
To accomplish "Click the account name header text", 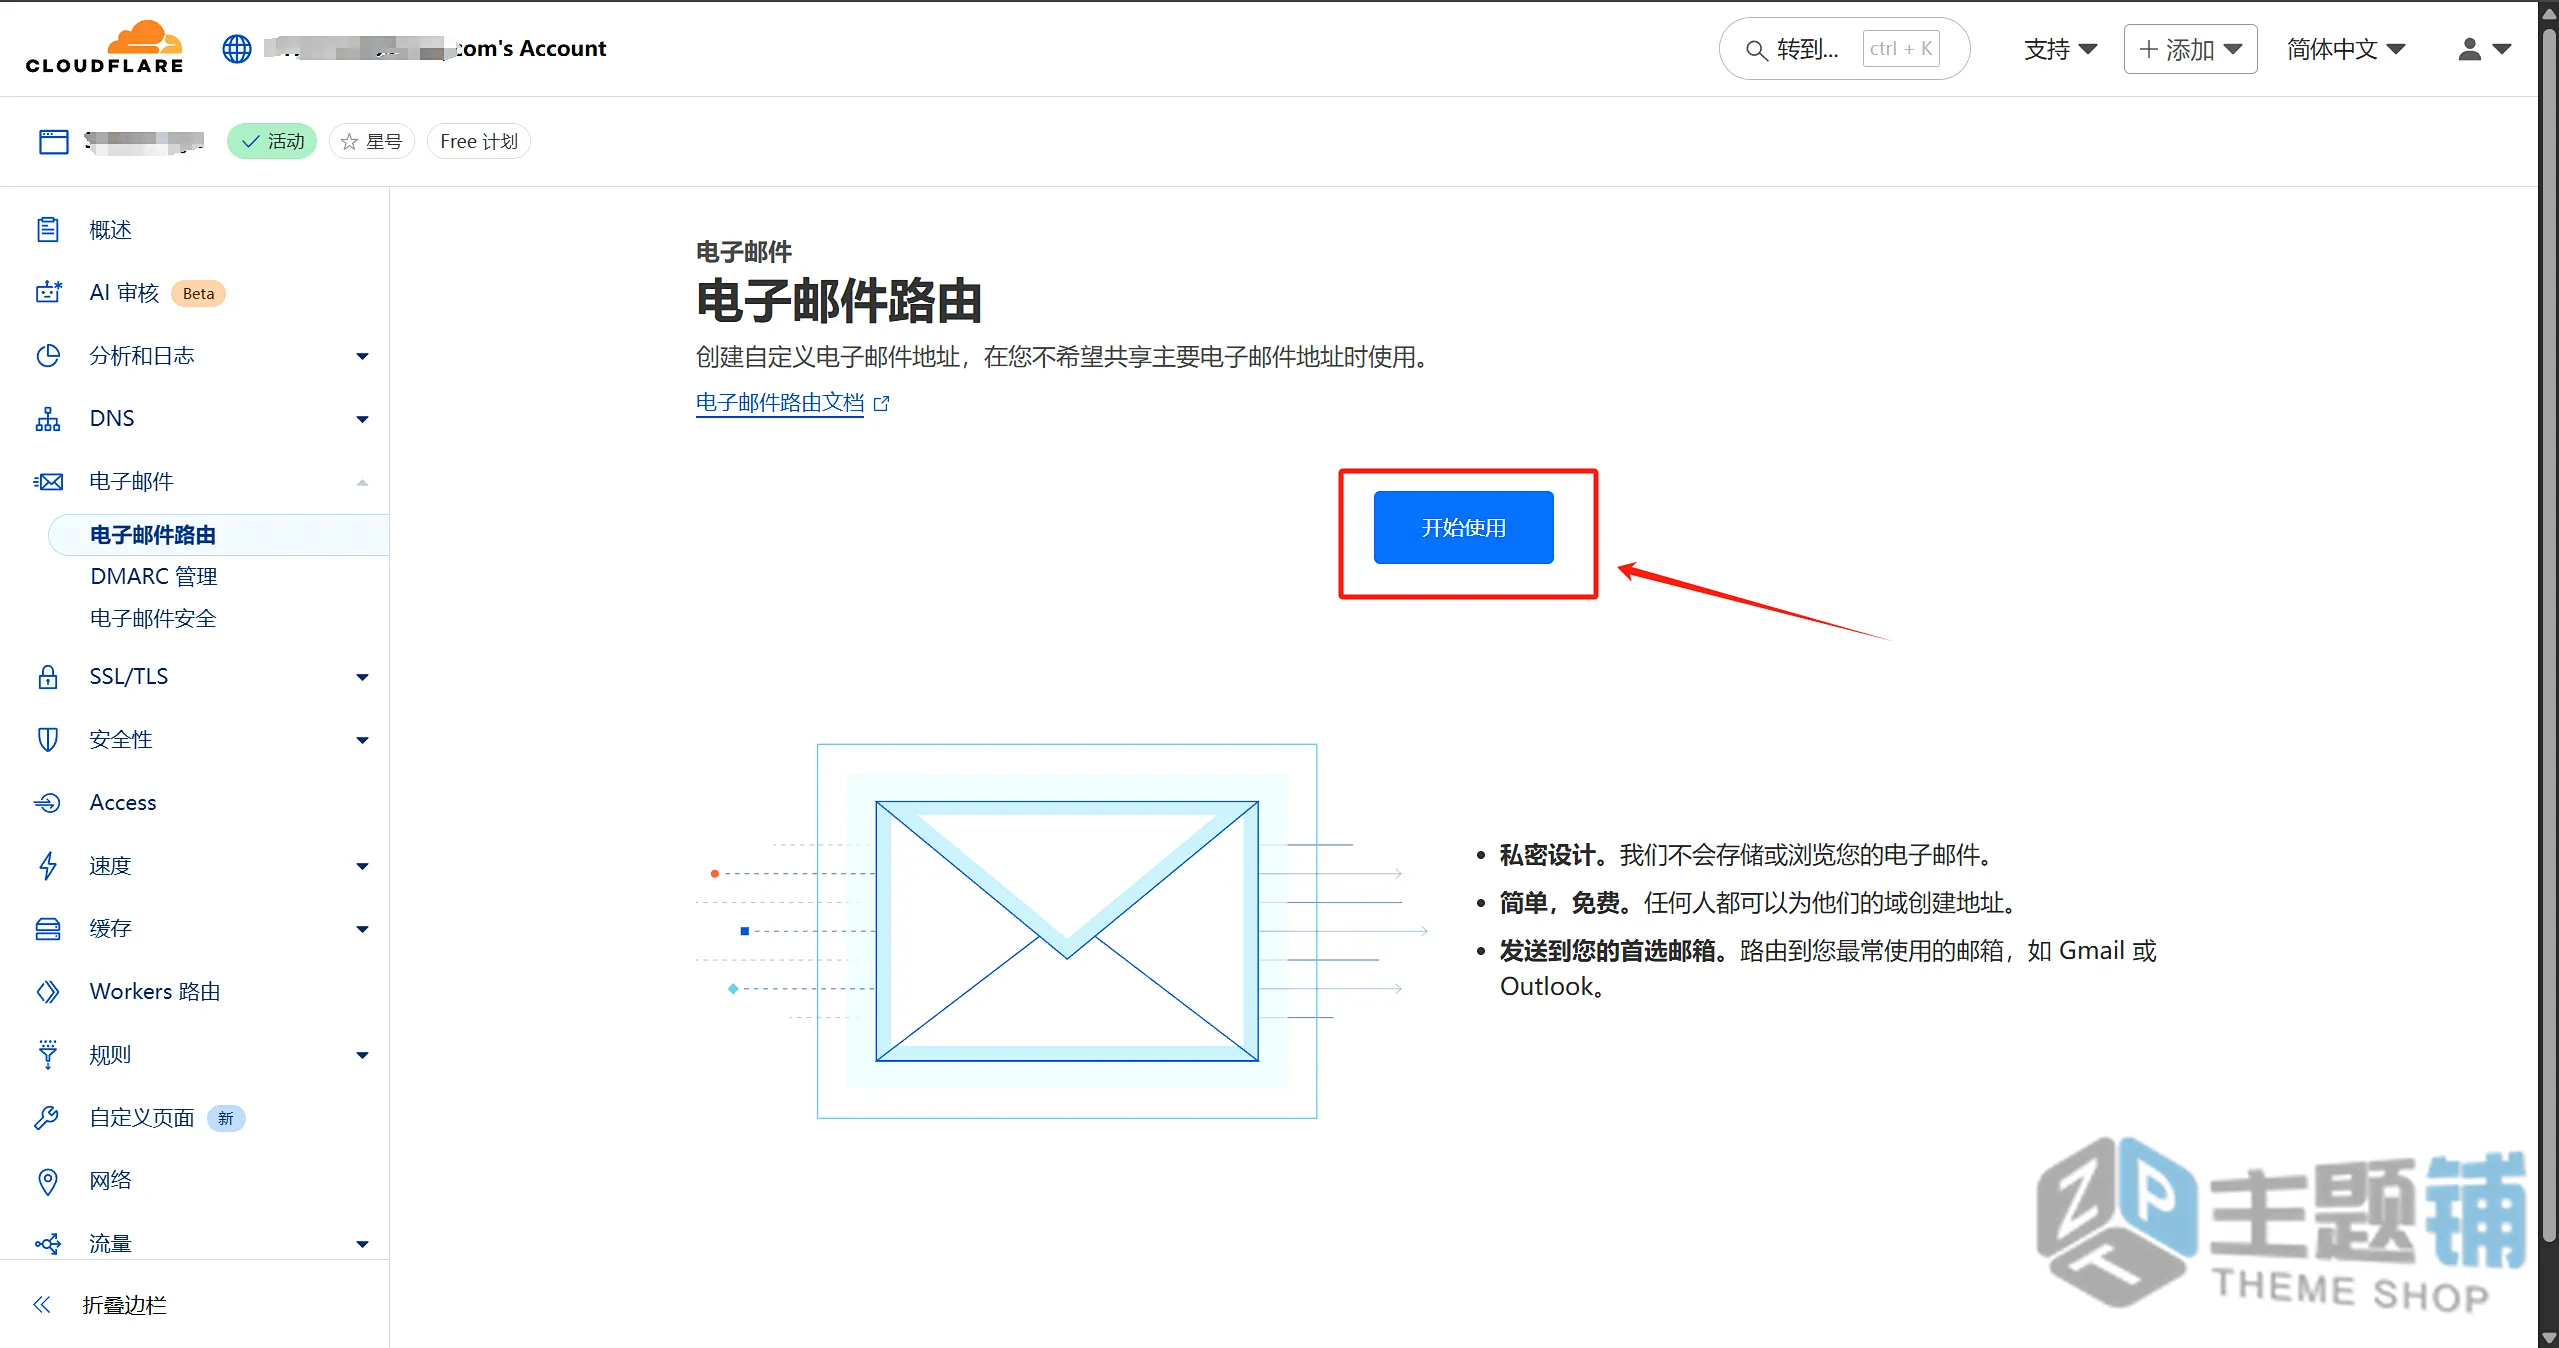I will point(435,49).
